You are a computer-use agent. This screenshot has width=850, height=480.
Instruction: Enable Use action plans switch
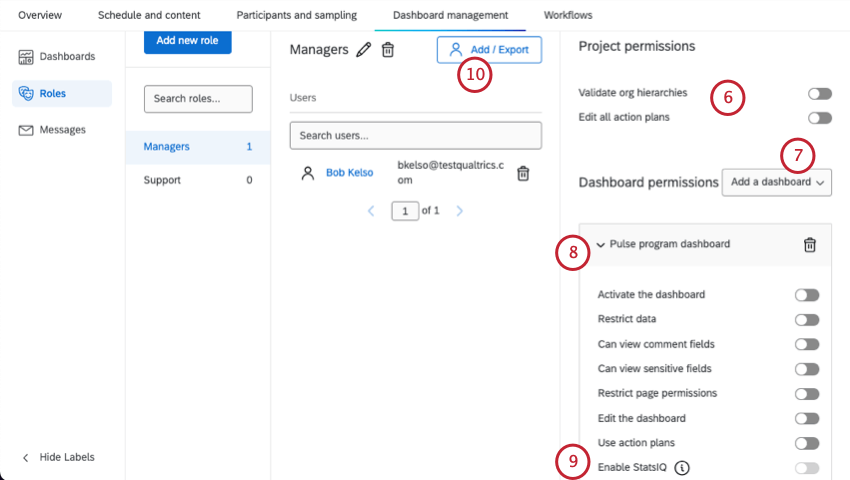coord(807,444)
